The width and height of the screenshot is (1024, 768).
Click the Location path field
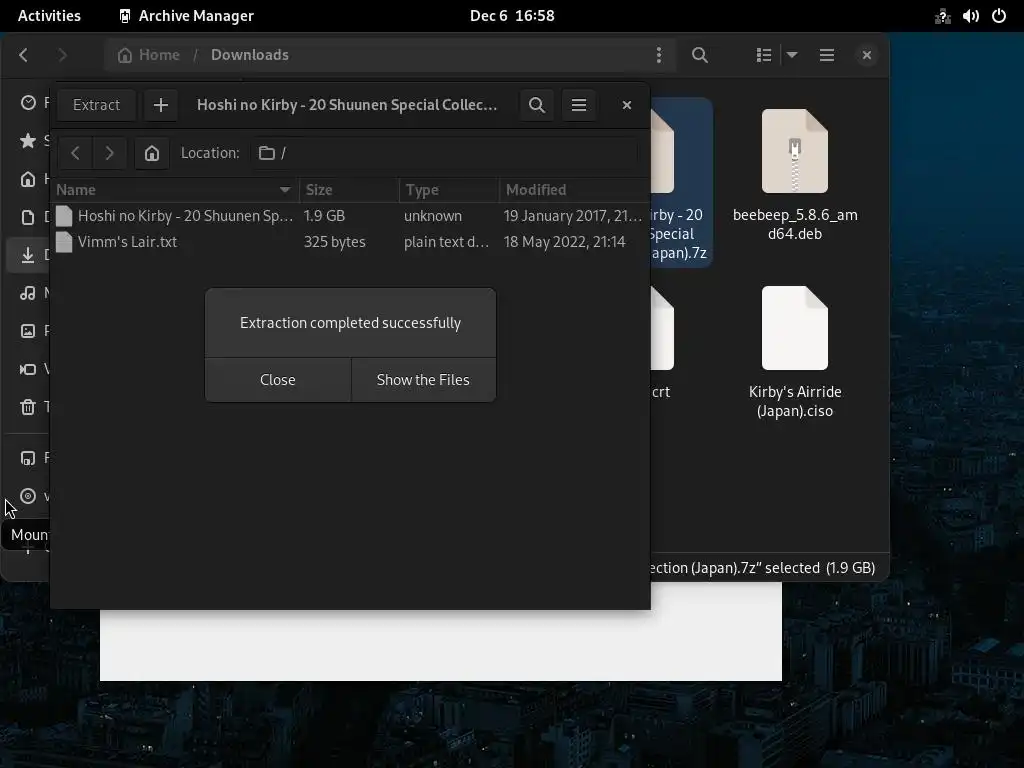[x=444, y=153]
